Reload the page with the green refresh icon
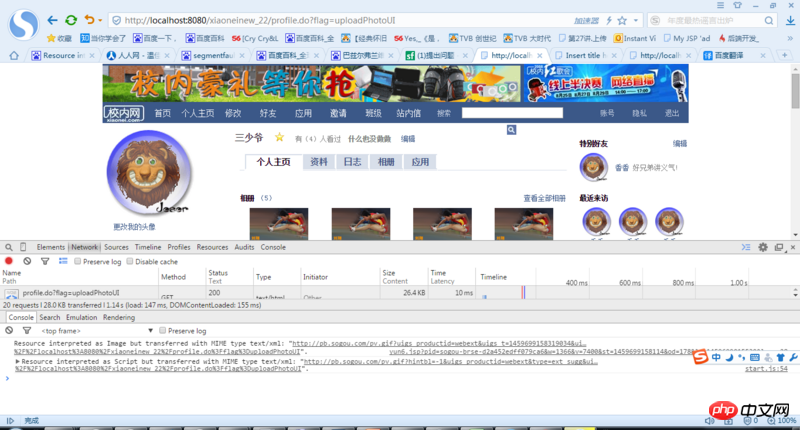800x430 pixels. 71,20
